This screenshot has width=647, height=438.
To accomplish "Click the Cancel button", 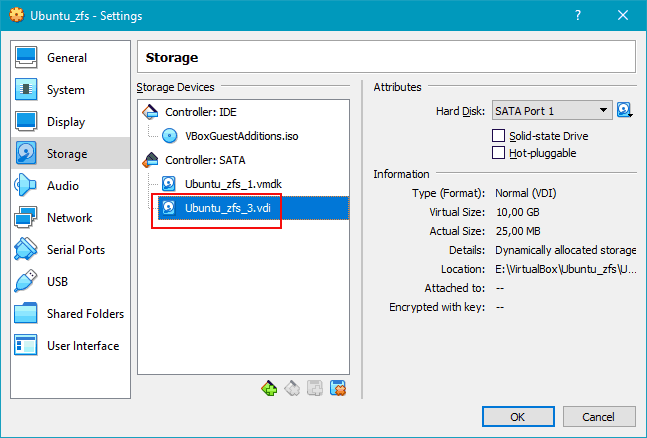I will 599,417.
